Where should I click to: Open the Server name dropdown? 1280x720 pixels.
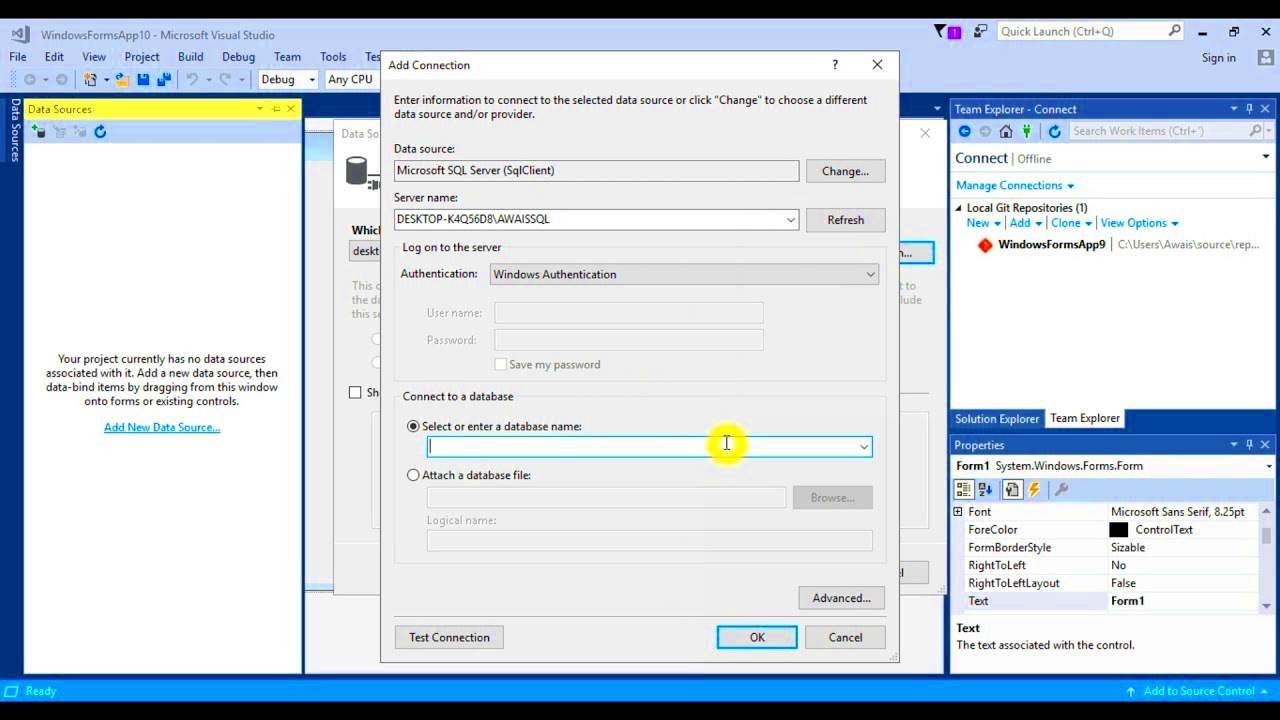tap(790, 219)
